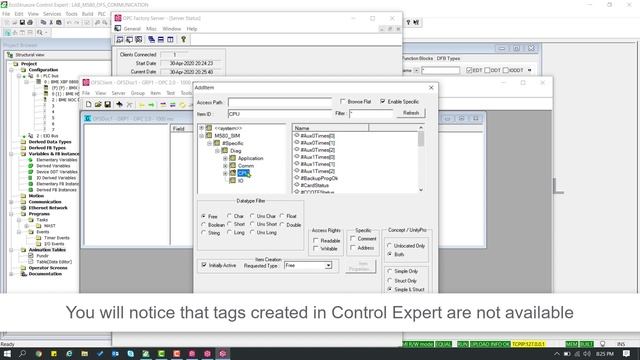Click the Access Path input field
The image size is (640, 360).
point(280,102)
